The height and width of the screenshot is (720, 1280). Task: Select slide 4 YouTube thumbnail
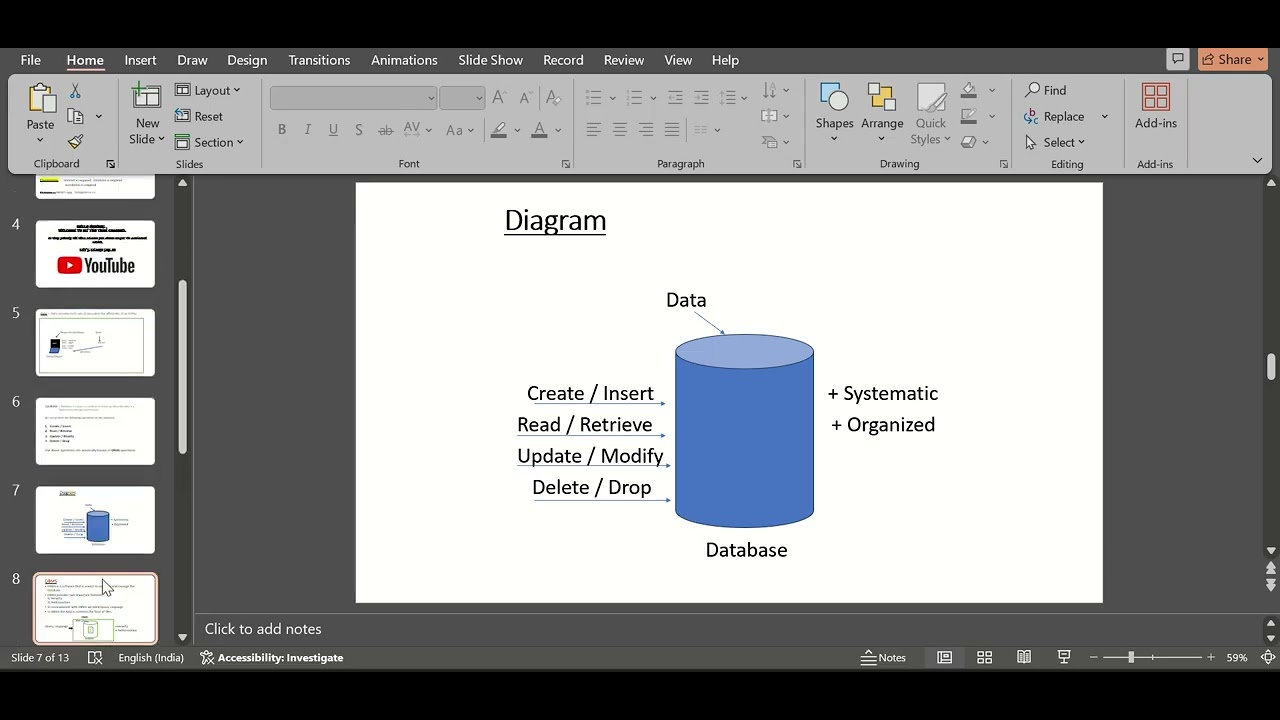(95, 254)
